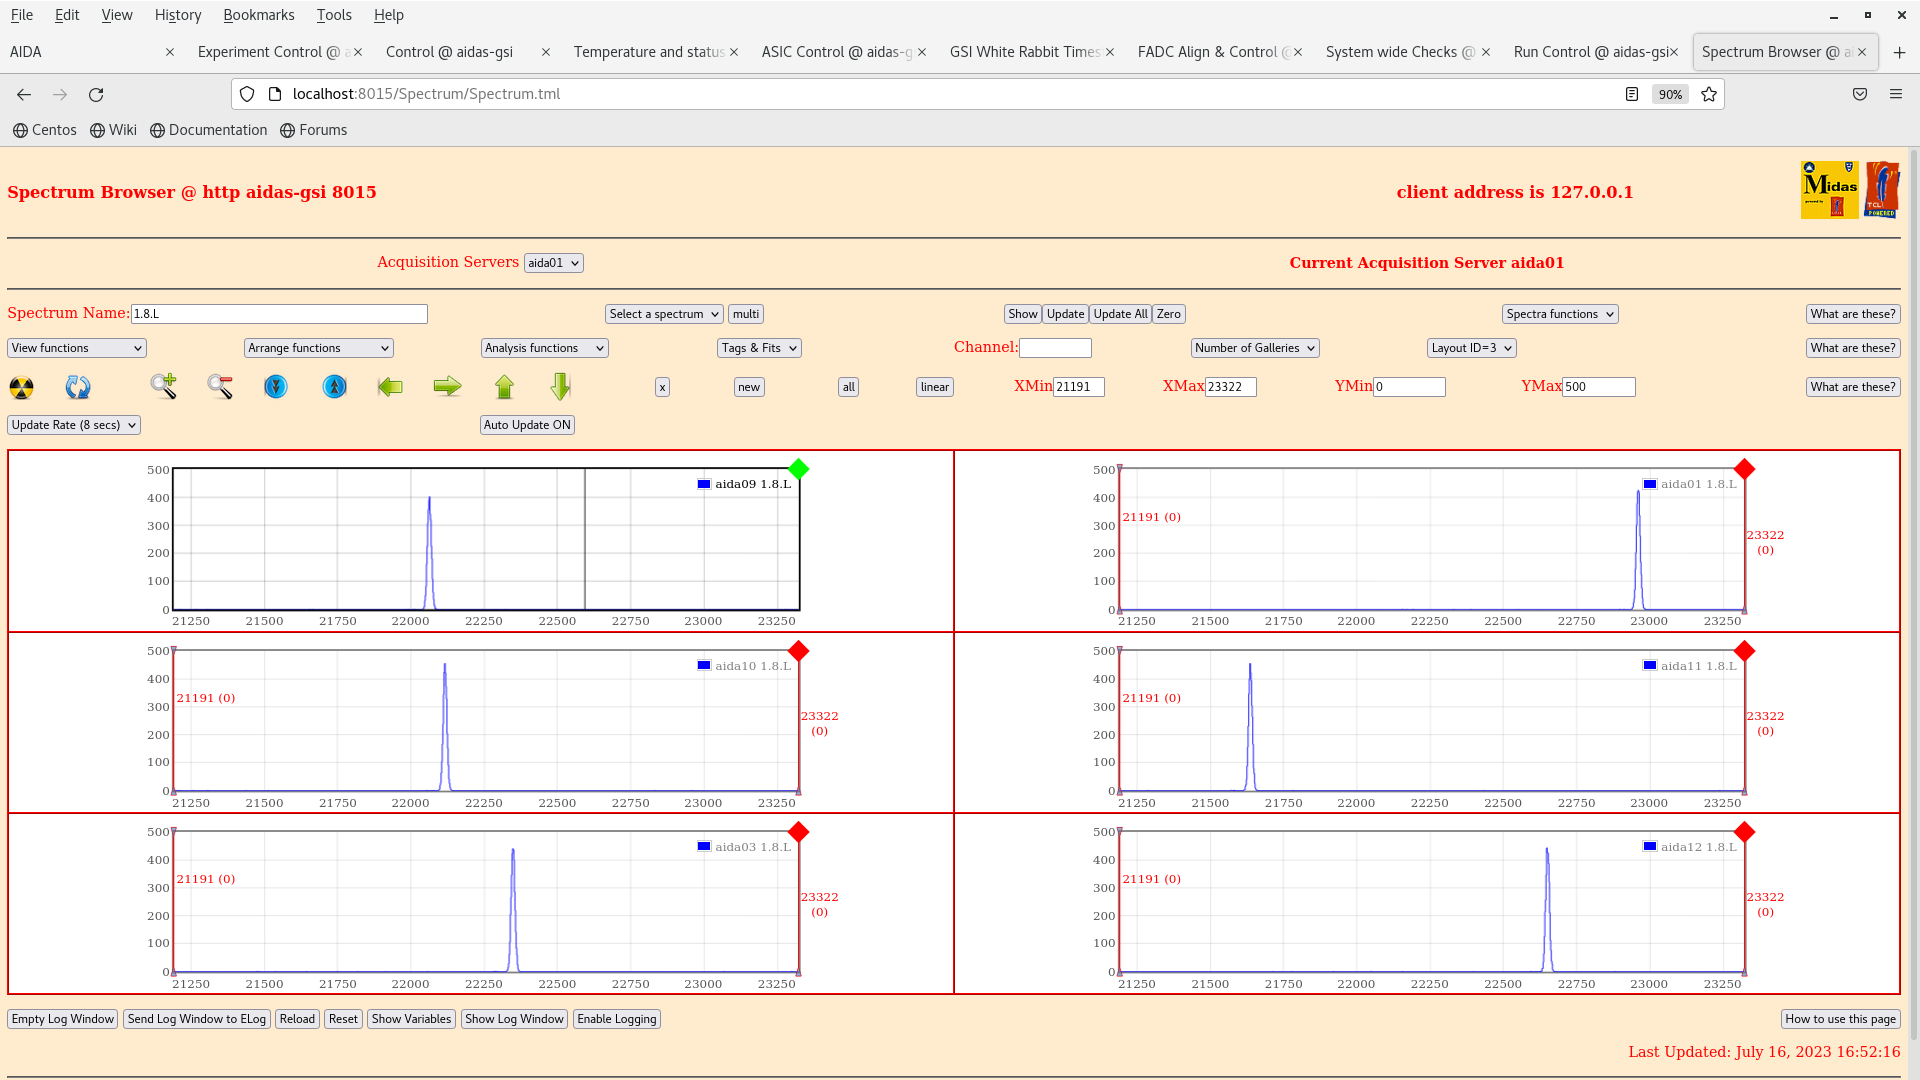Expand the Analysis functions dropdown
Viewport: 1920px width, 1080px height.
click(544, 348)
